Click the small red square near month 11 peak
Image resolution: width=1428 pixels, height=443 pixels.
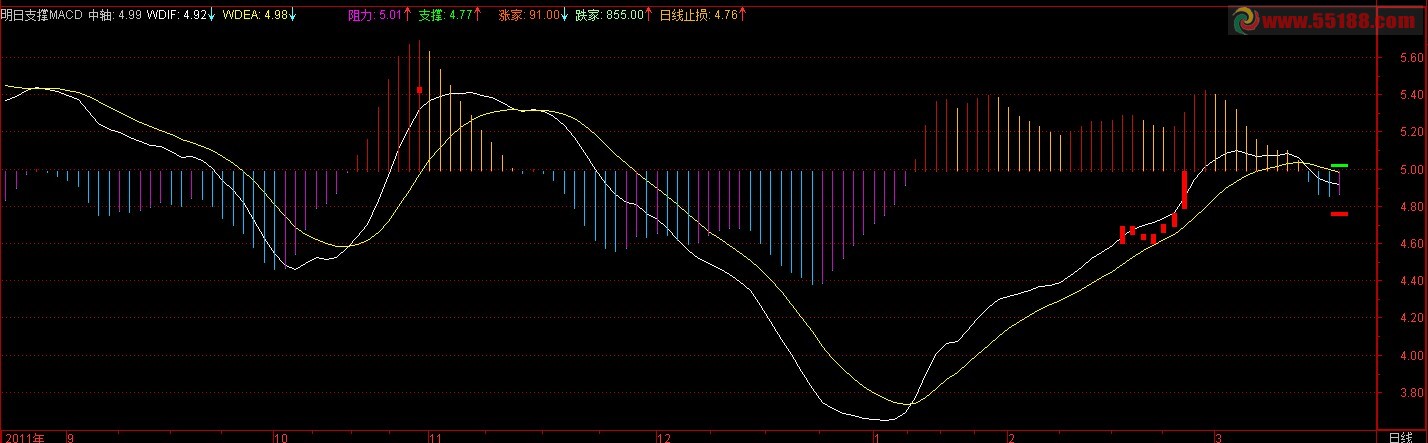tap(419, 90)
